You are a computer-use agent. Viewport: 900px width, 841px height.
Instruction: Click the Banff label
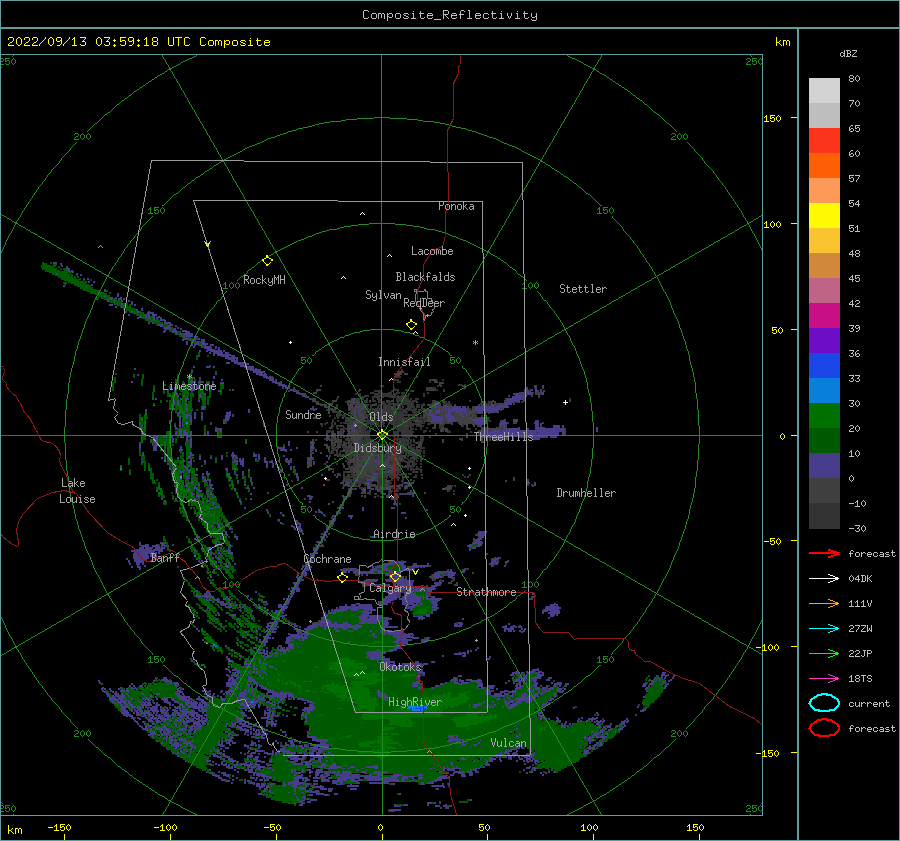tap(165, 557)
